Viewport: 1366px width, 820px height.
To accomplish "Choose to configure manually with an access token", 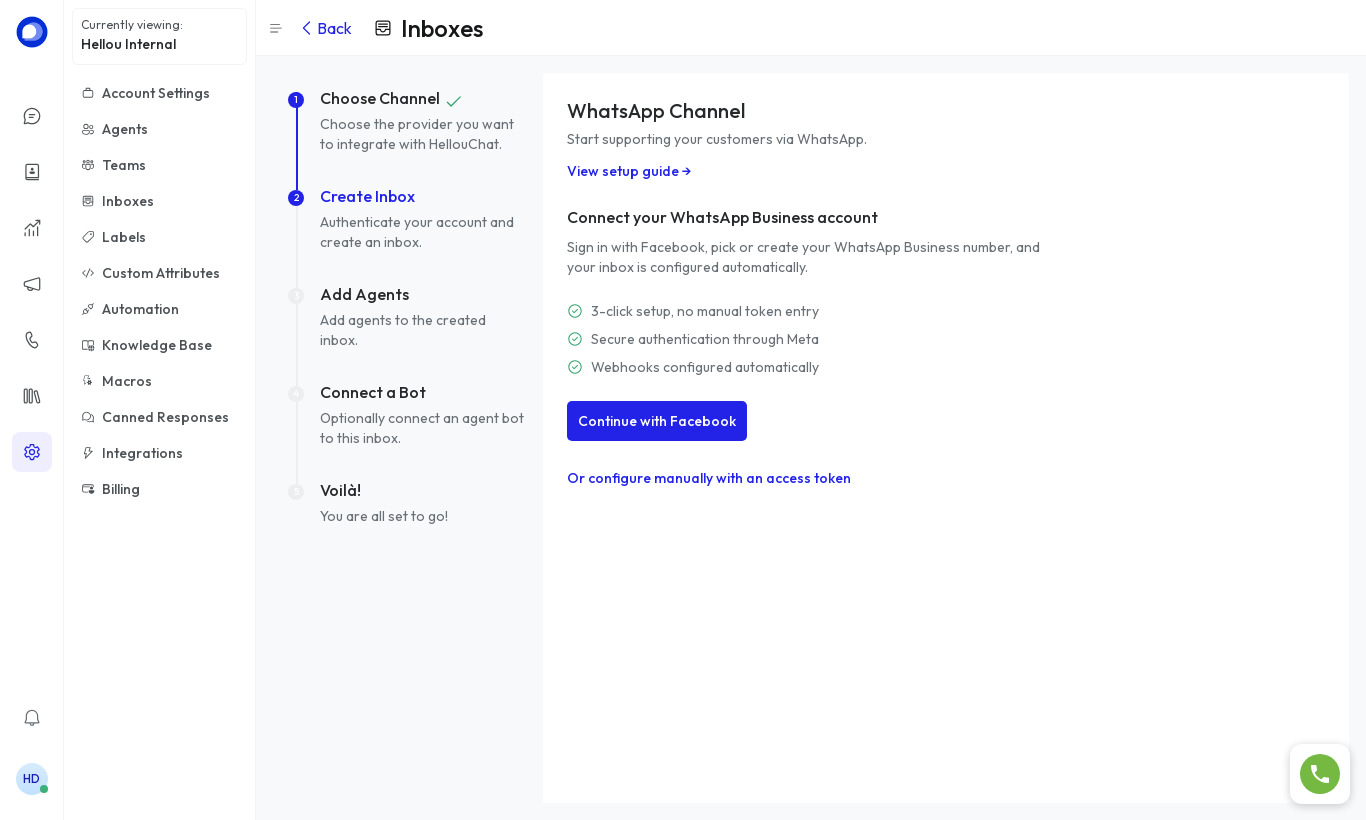I will pos(709,479).
